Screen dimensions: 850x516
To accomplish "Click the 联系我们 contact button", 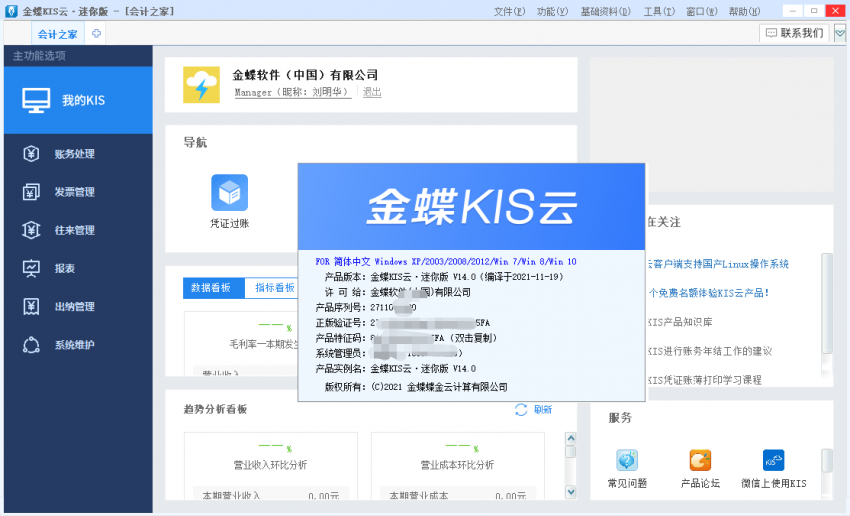I will pos(794,33).
